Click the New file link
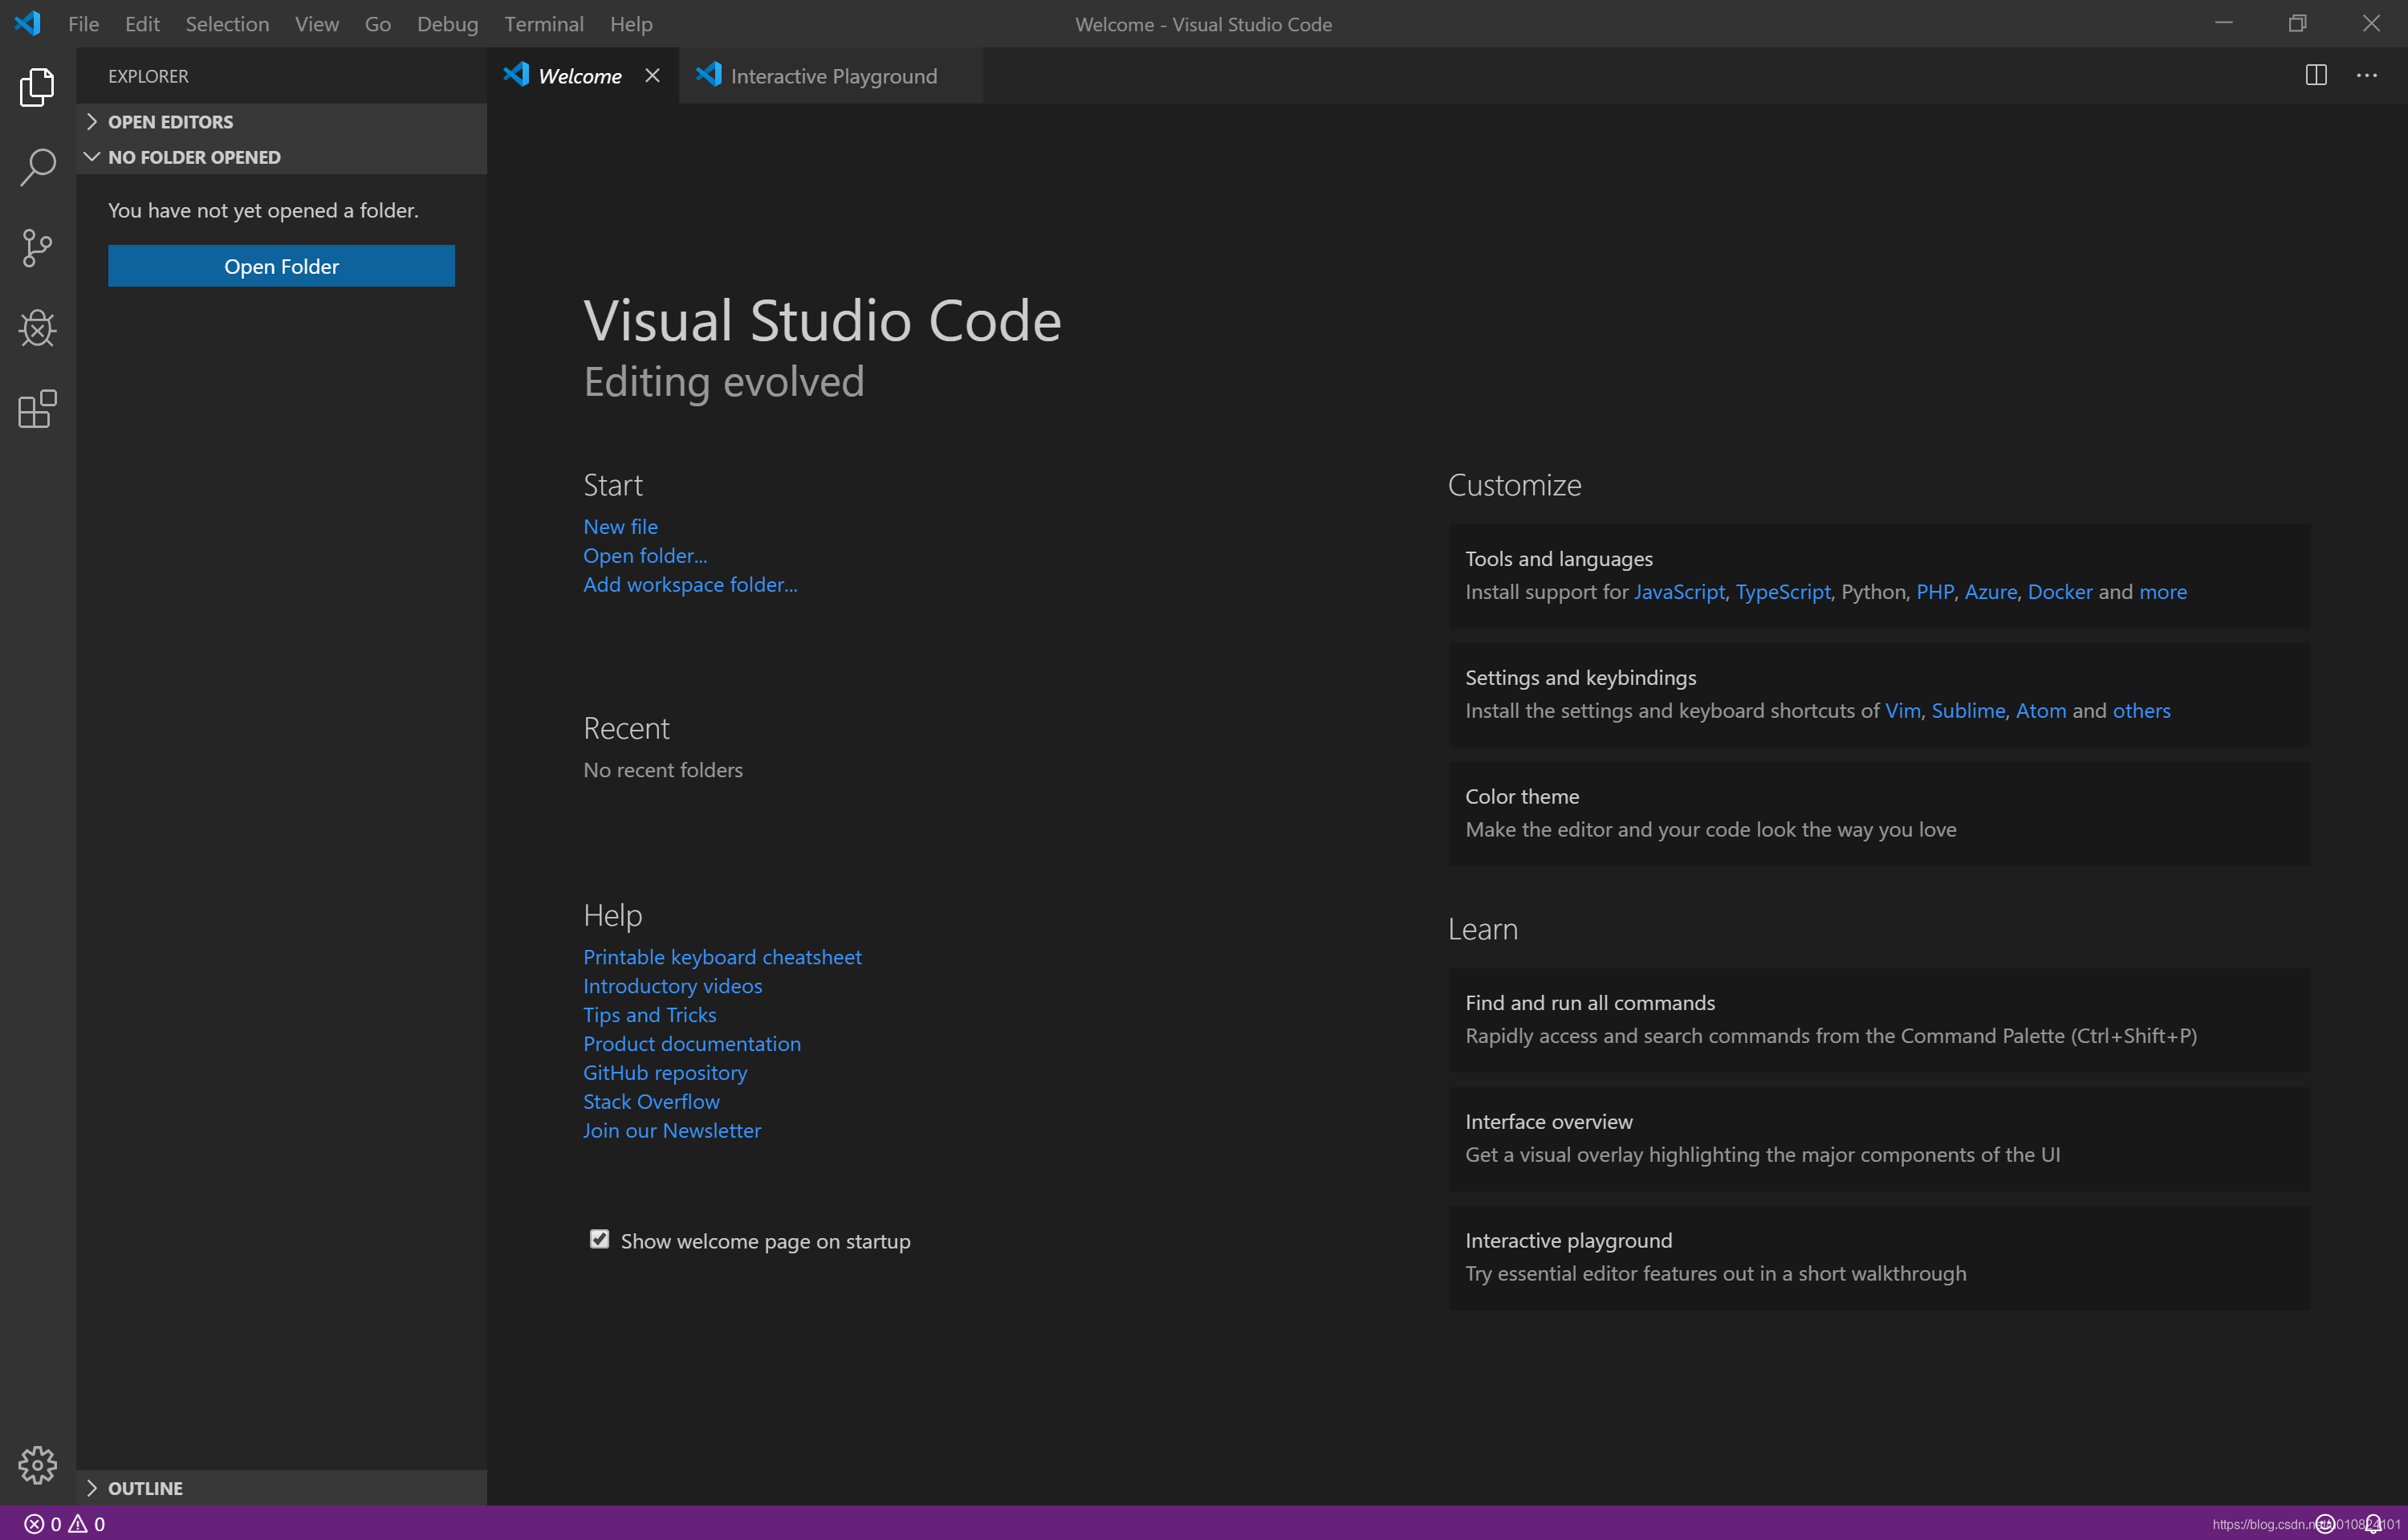 coord(620,527)
